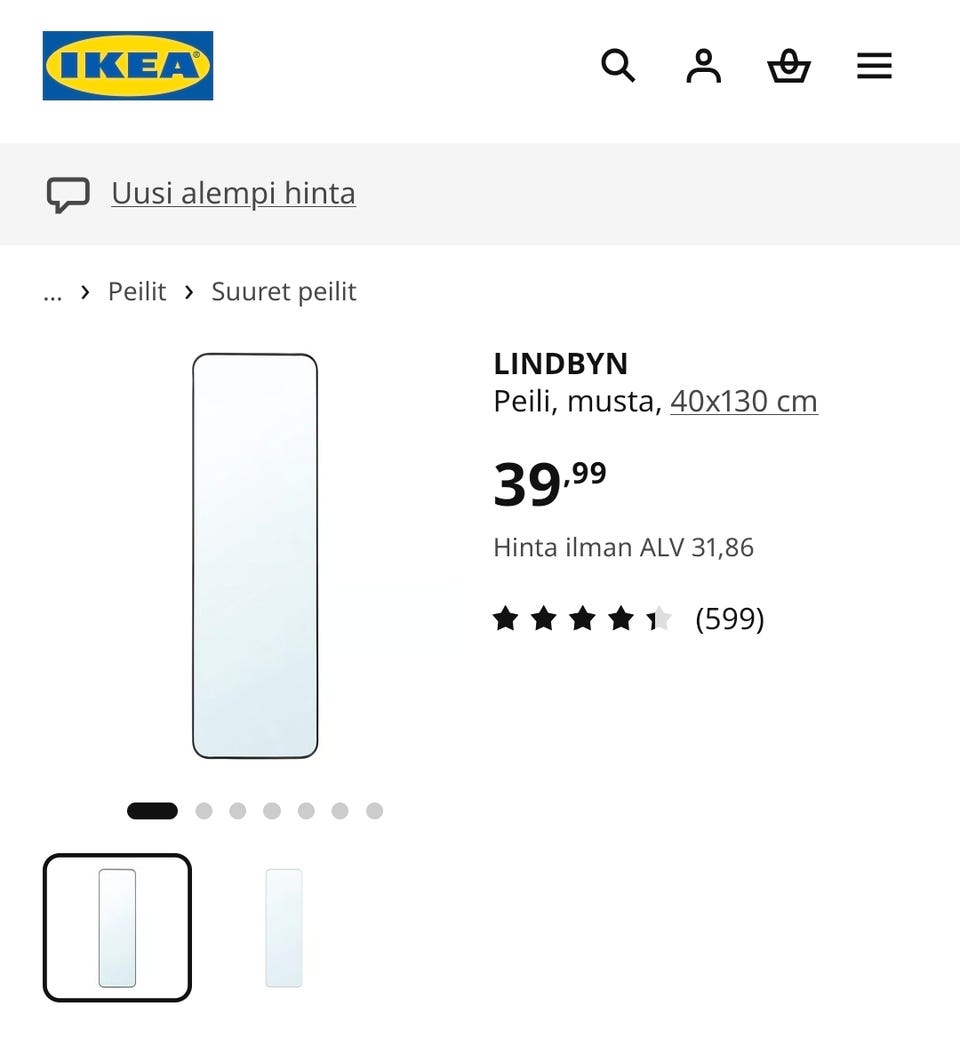
Task: Click the star rating icons
Action: pos(583,618)
